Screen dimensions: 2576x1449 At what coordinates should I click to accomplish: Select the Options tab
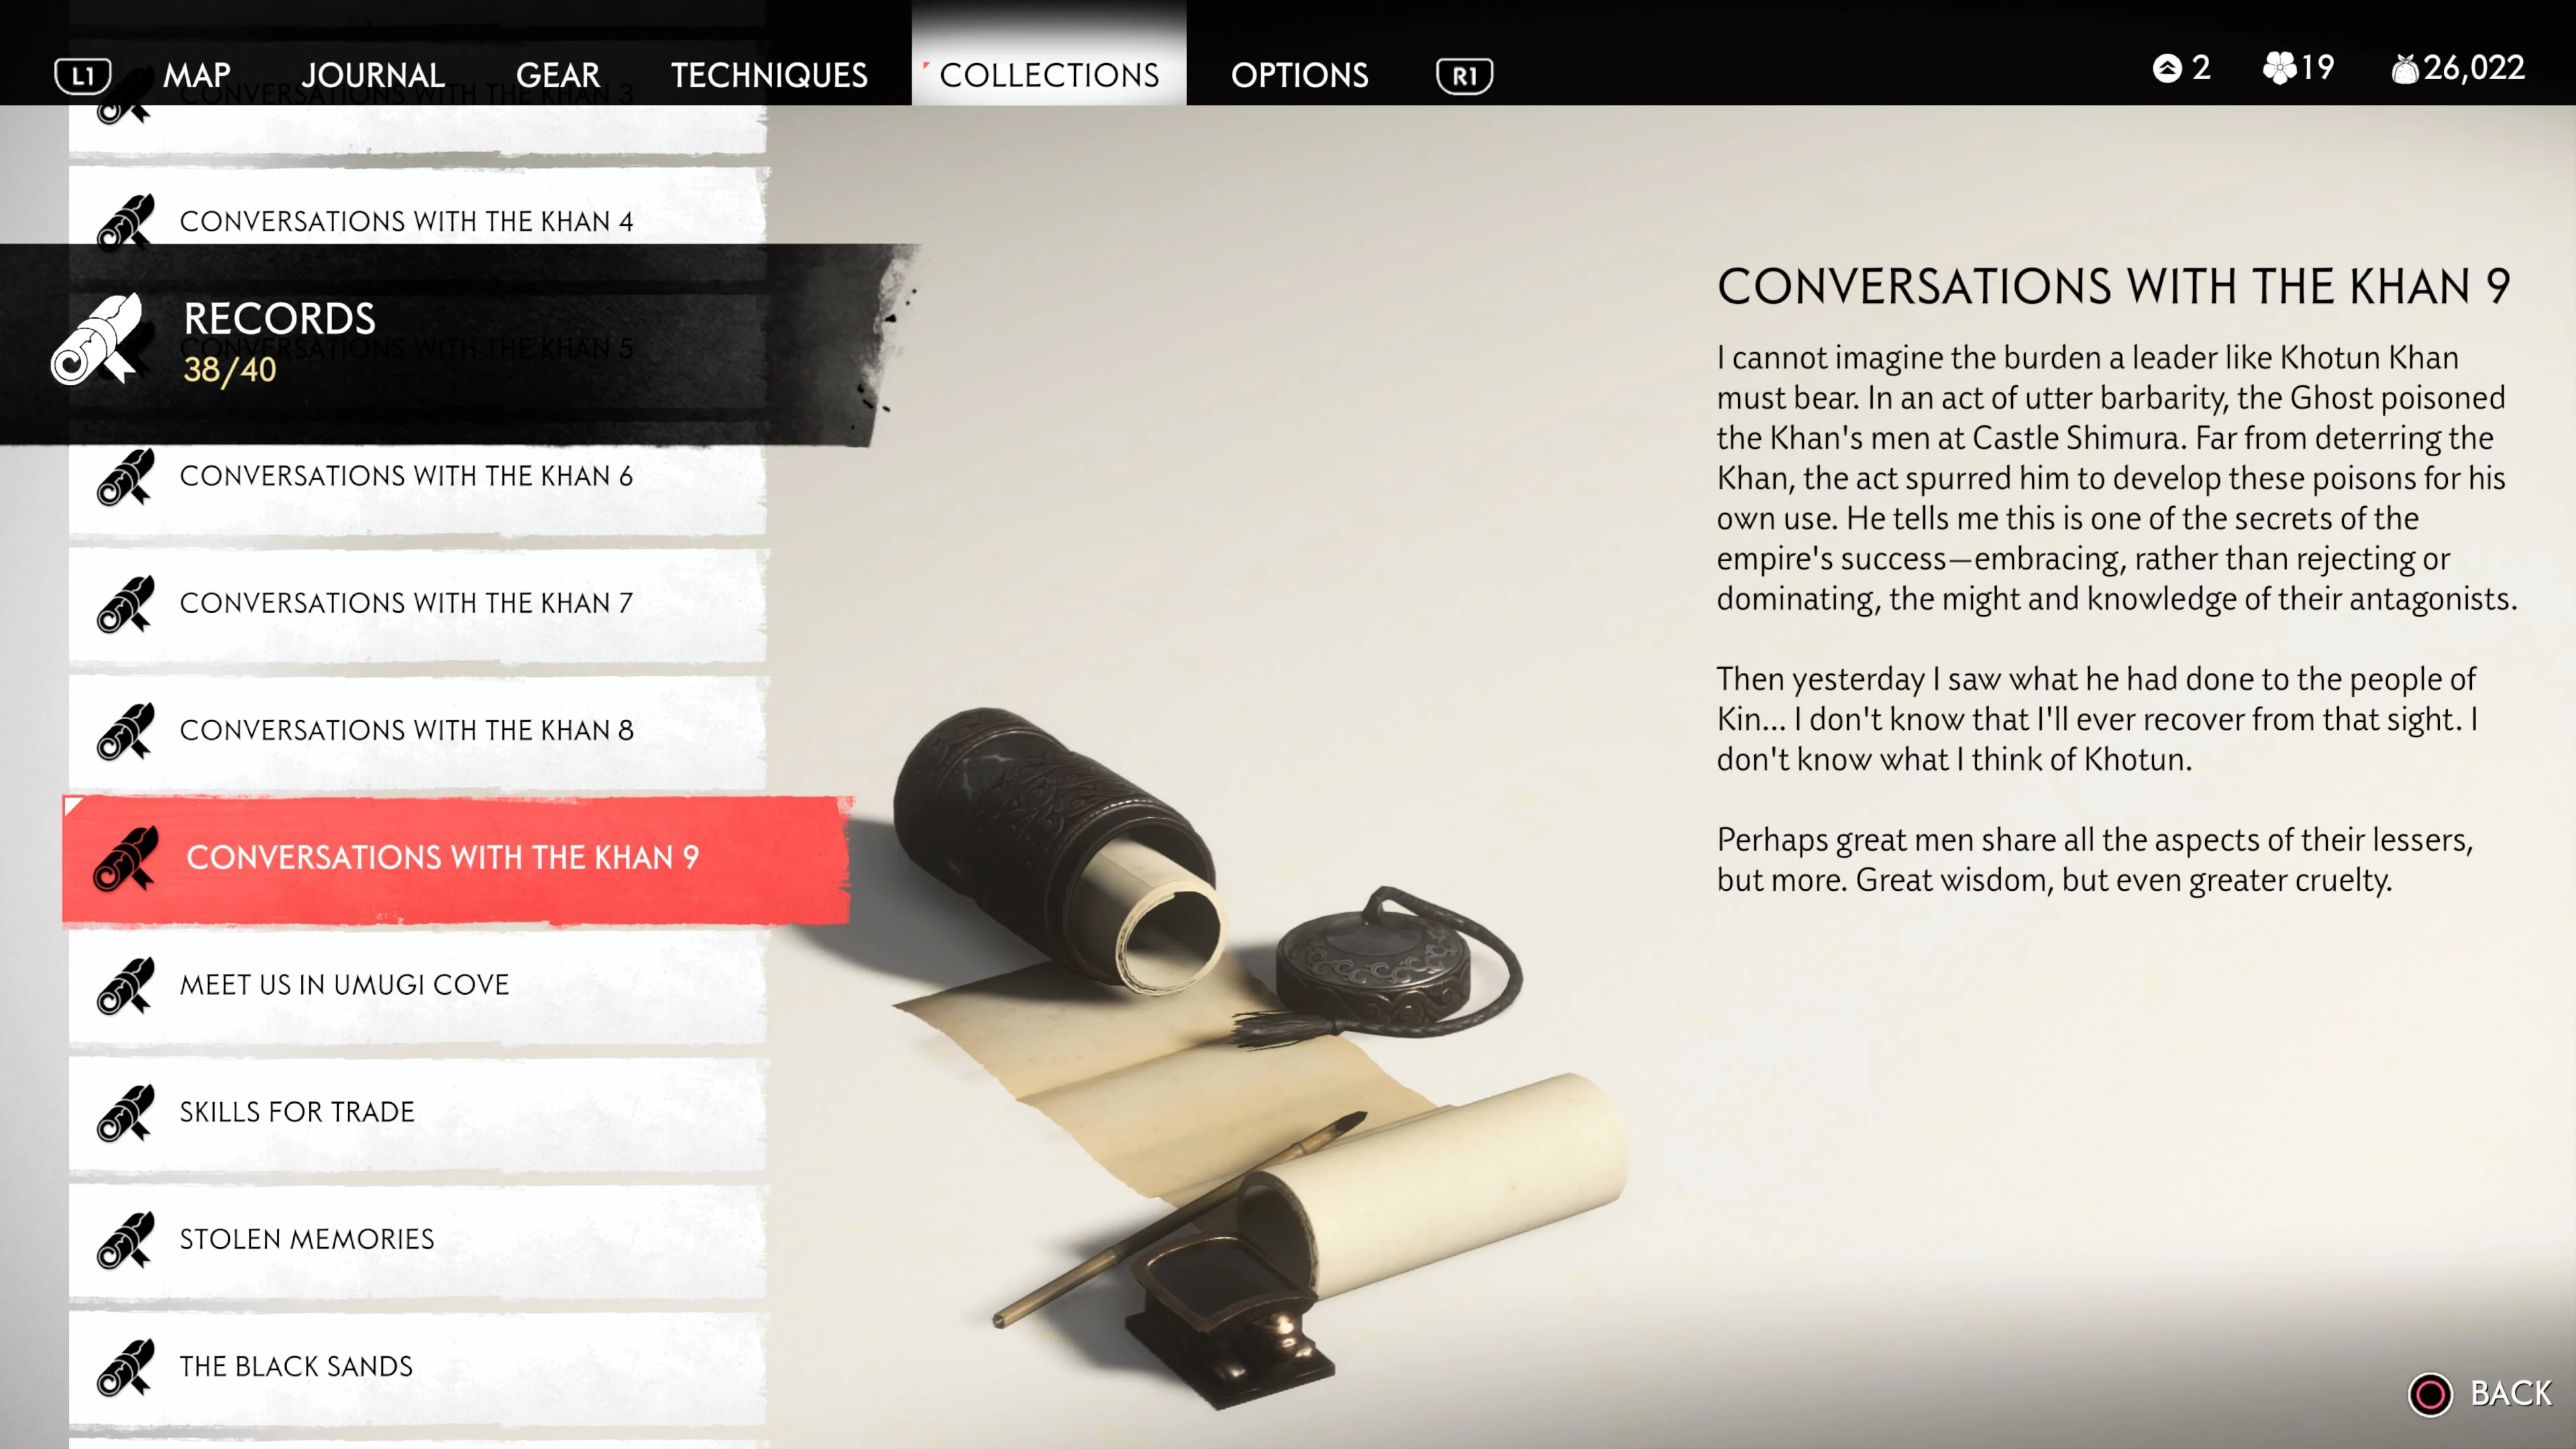1299,76
